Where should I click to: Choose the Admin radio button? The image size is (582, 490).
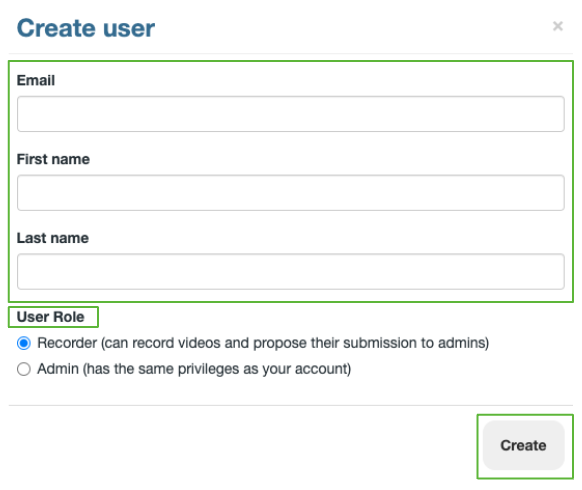(x=24, y=369)
